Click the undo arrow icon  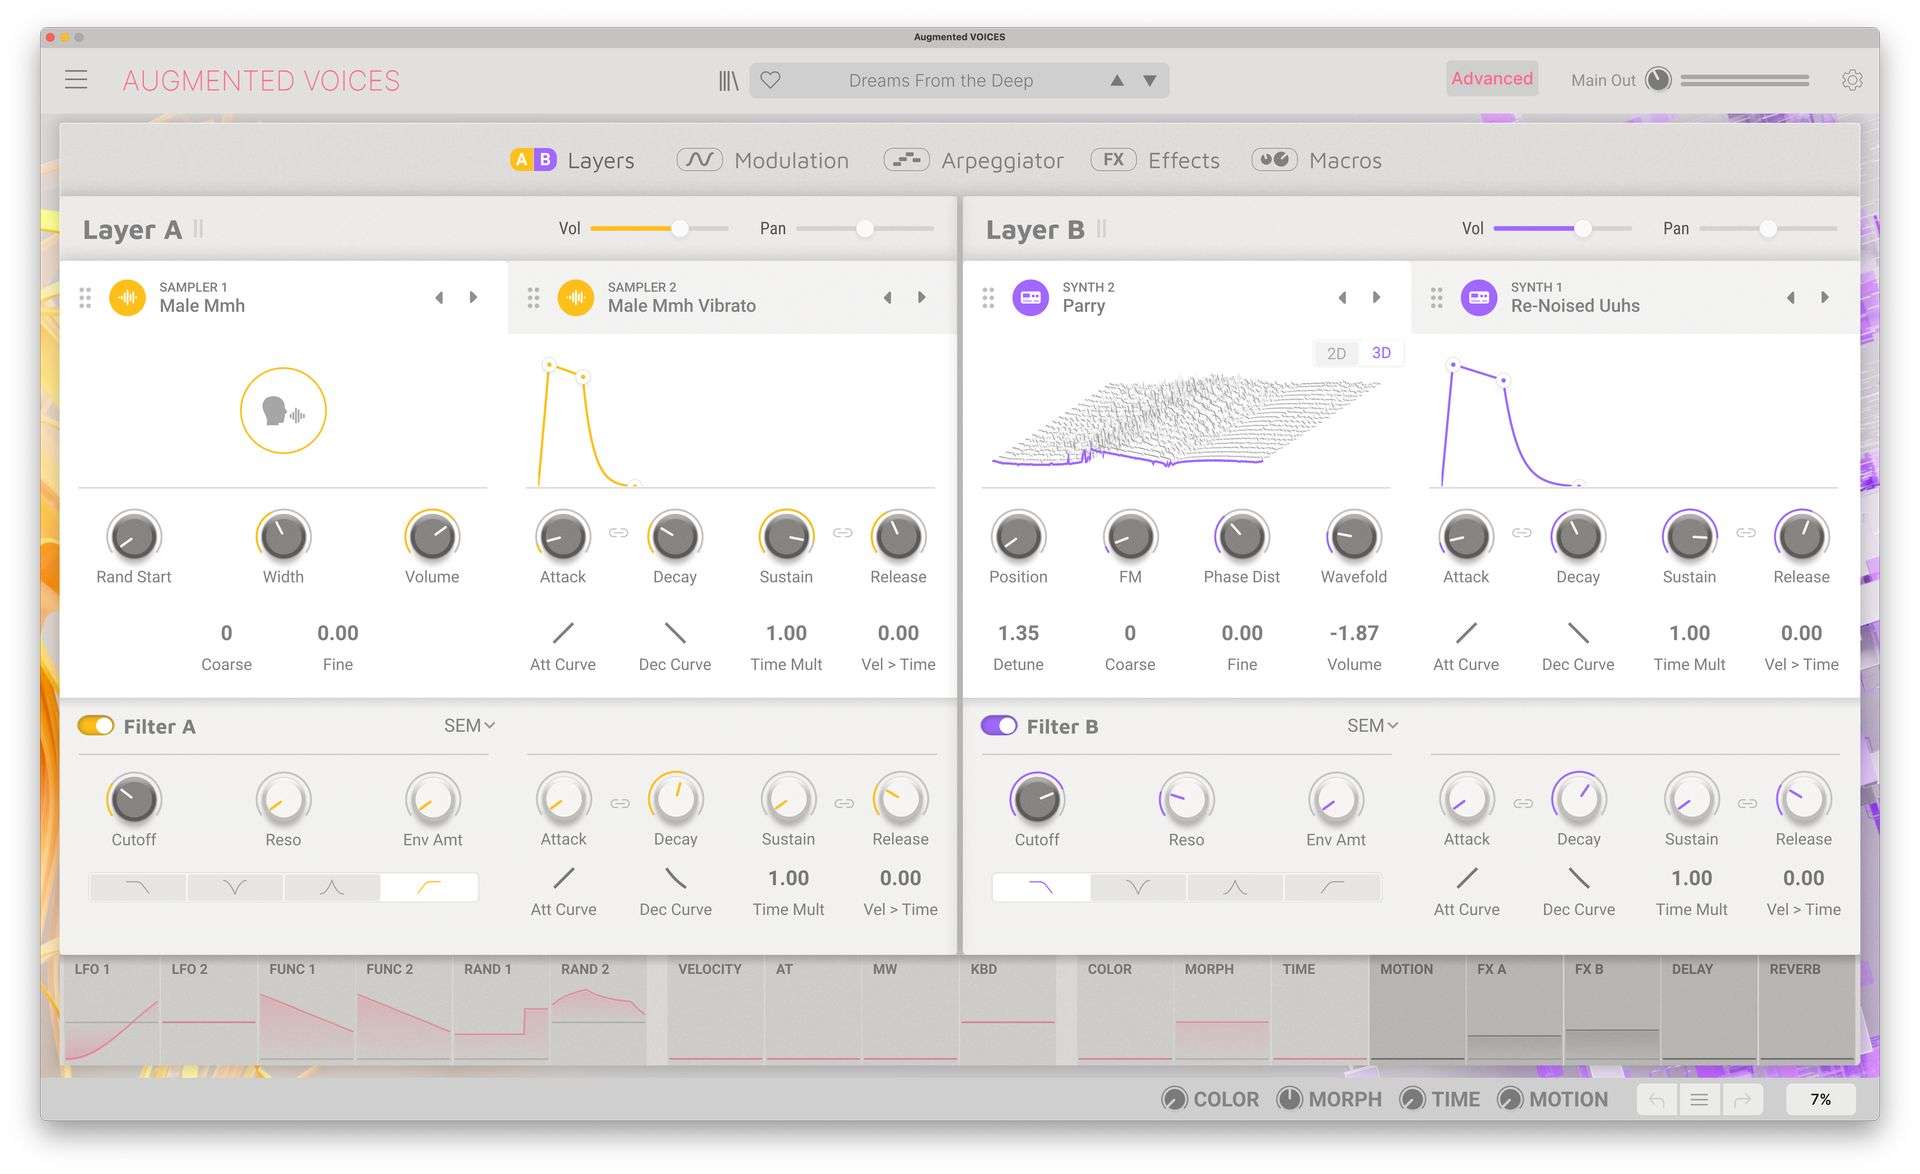tap(1657, 1100)
